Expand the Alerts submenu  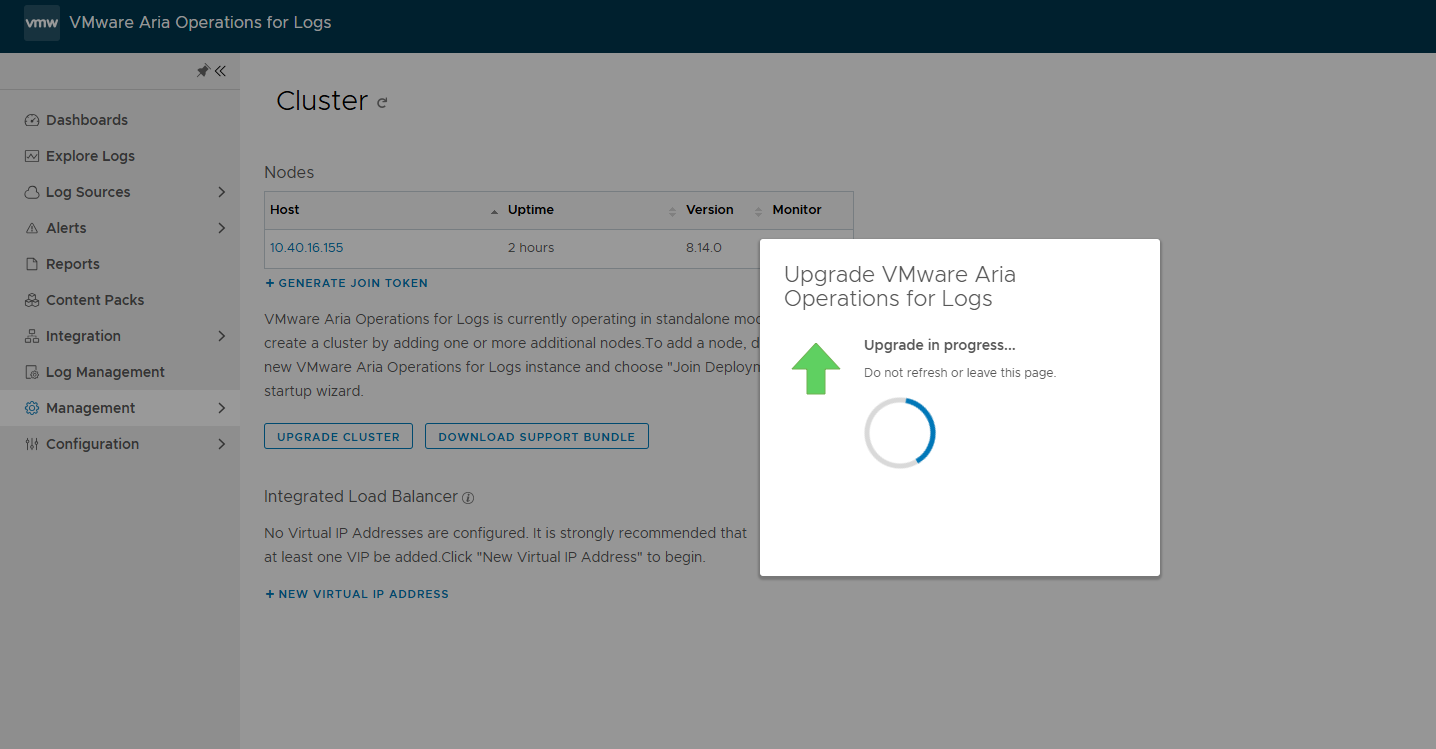pos(221,228)
